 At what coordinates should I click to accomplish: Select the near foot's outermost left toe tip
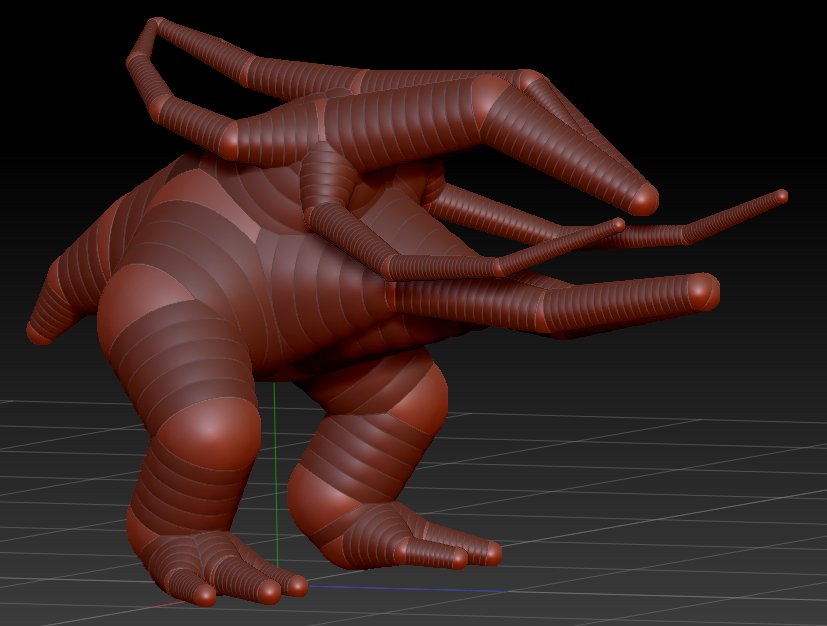(204, 595)
